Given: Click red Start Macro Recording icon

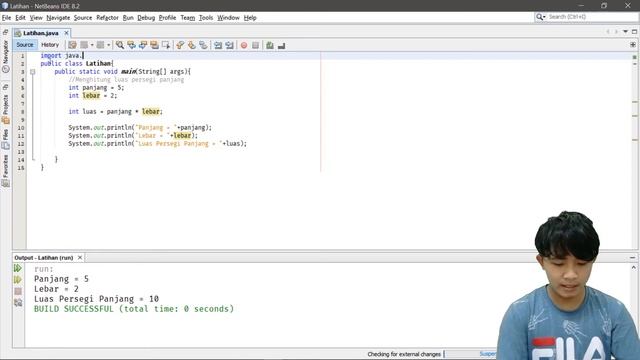Looking at the screenshot, I should 244,45.
